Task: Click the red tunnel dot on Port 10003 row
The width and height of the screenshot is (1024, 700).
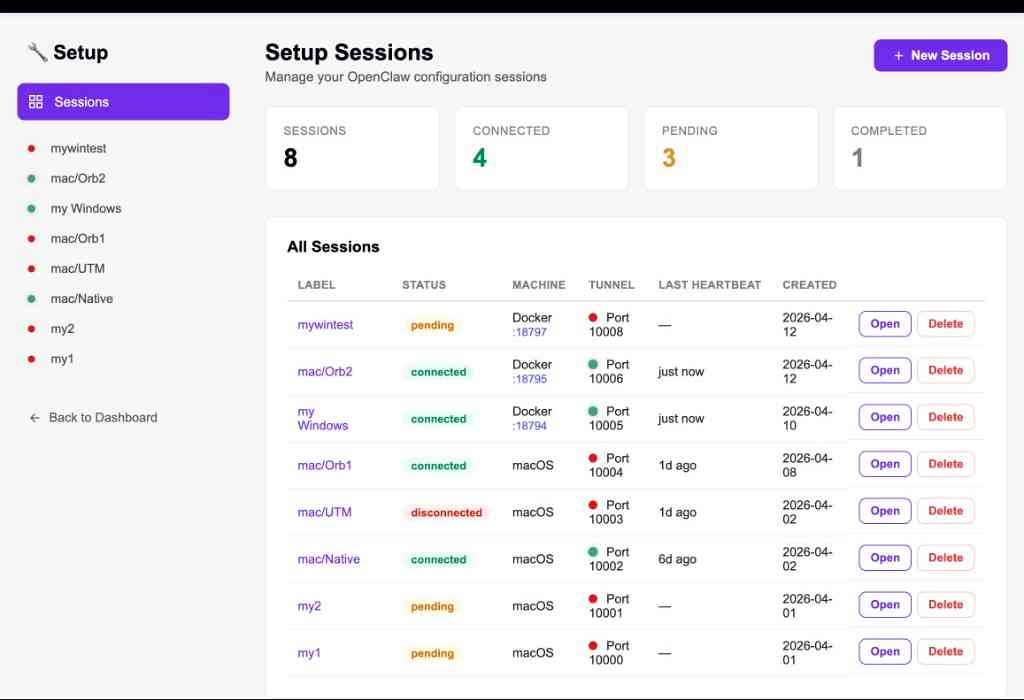Action: point(592,504)
